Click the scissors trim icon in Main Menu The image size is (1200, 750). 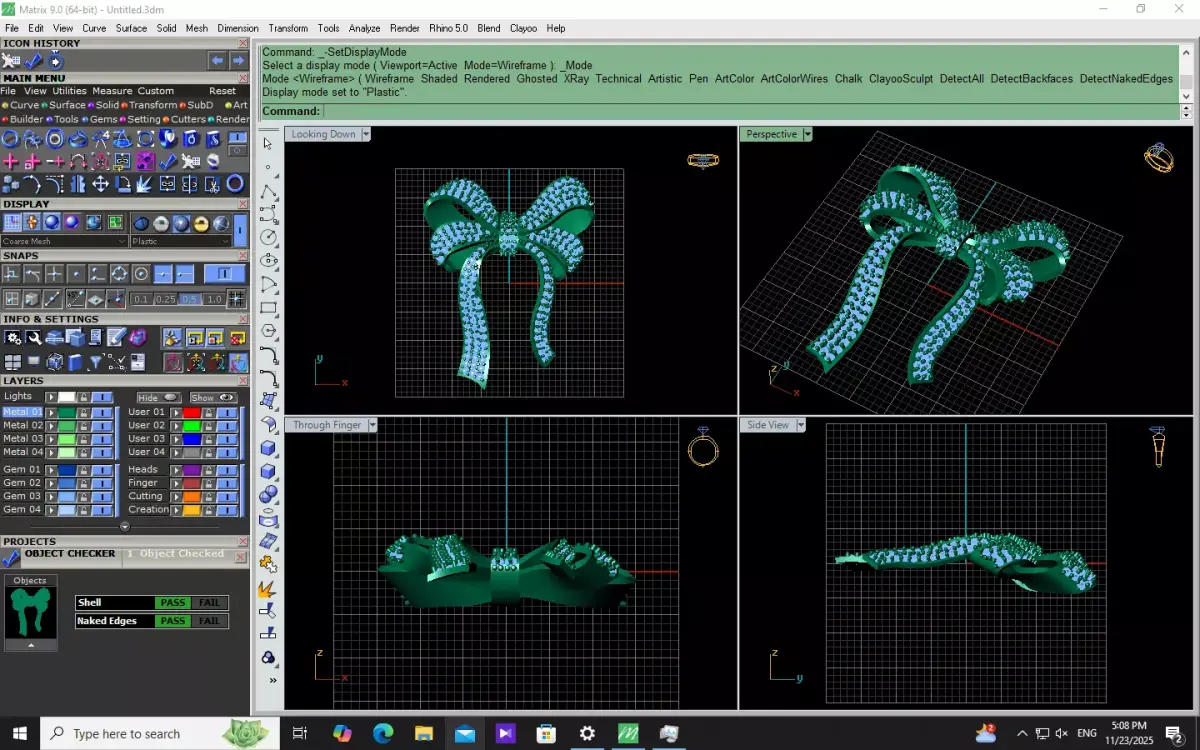[x=212, y=184]
